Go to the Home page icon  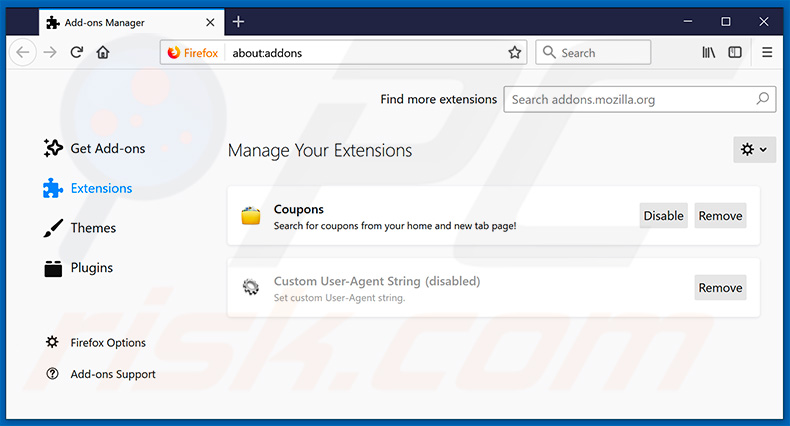click(x=103, y=53)
